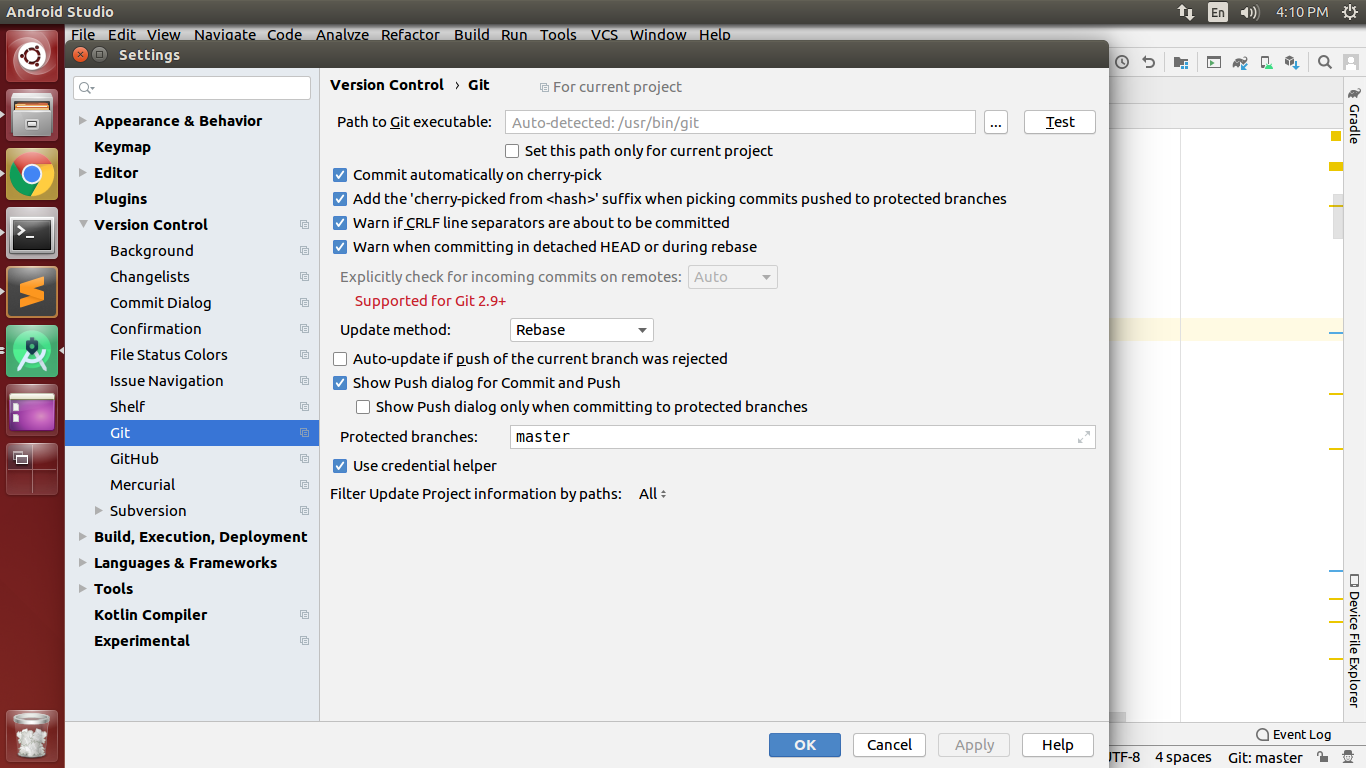Browse for Git executable with '...' button
The width and height of the screenshot is (1366, 768).
point(996,122)
